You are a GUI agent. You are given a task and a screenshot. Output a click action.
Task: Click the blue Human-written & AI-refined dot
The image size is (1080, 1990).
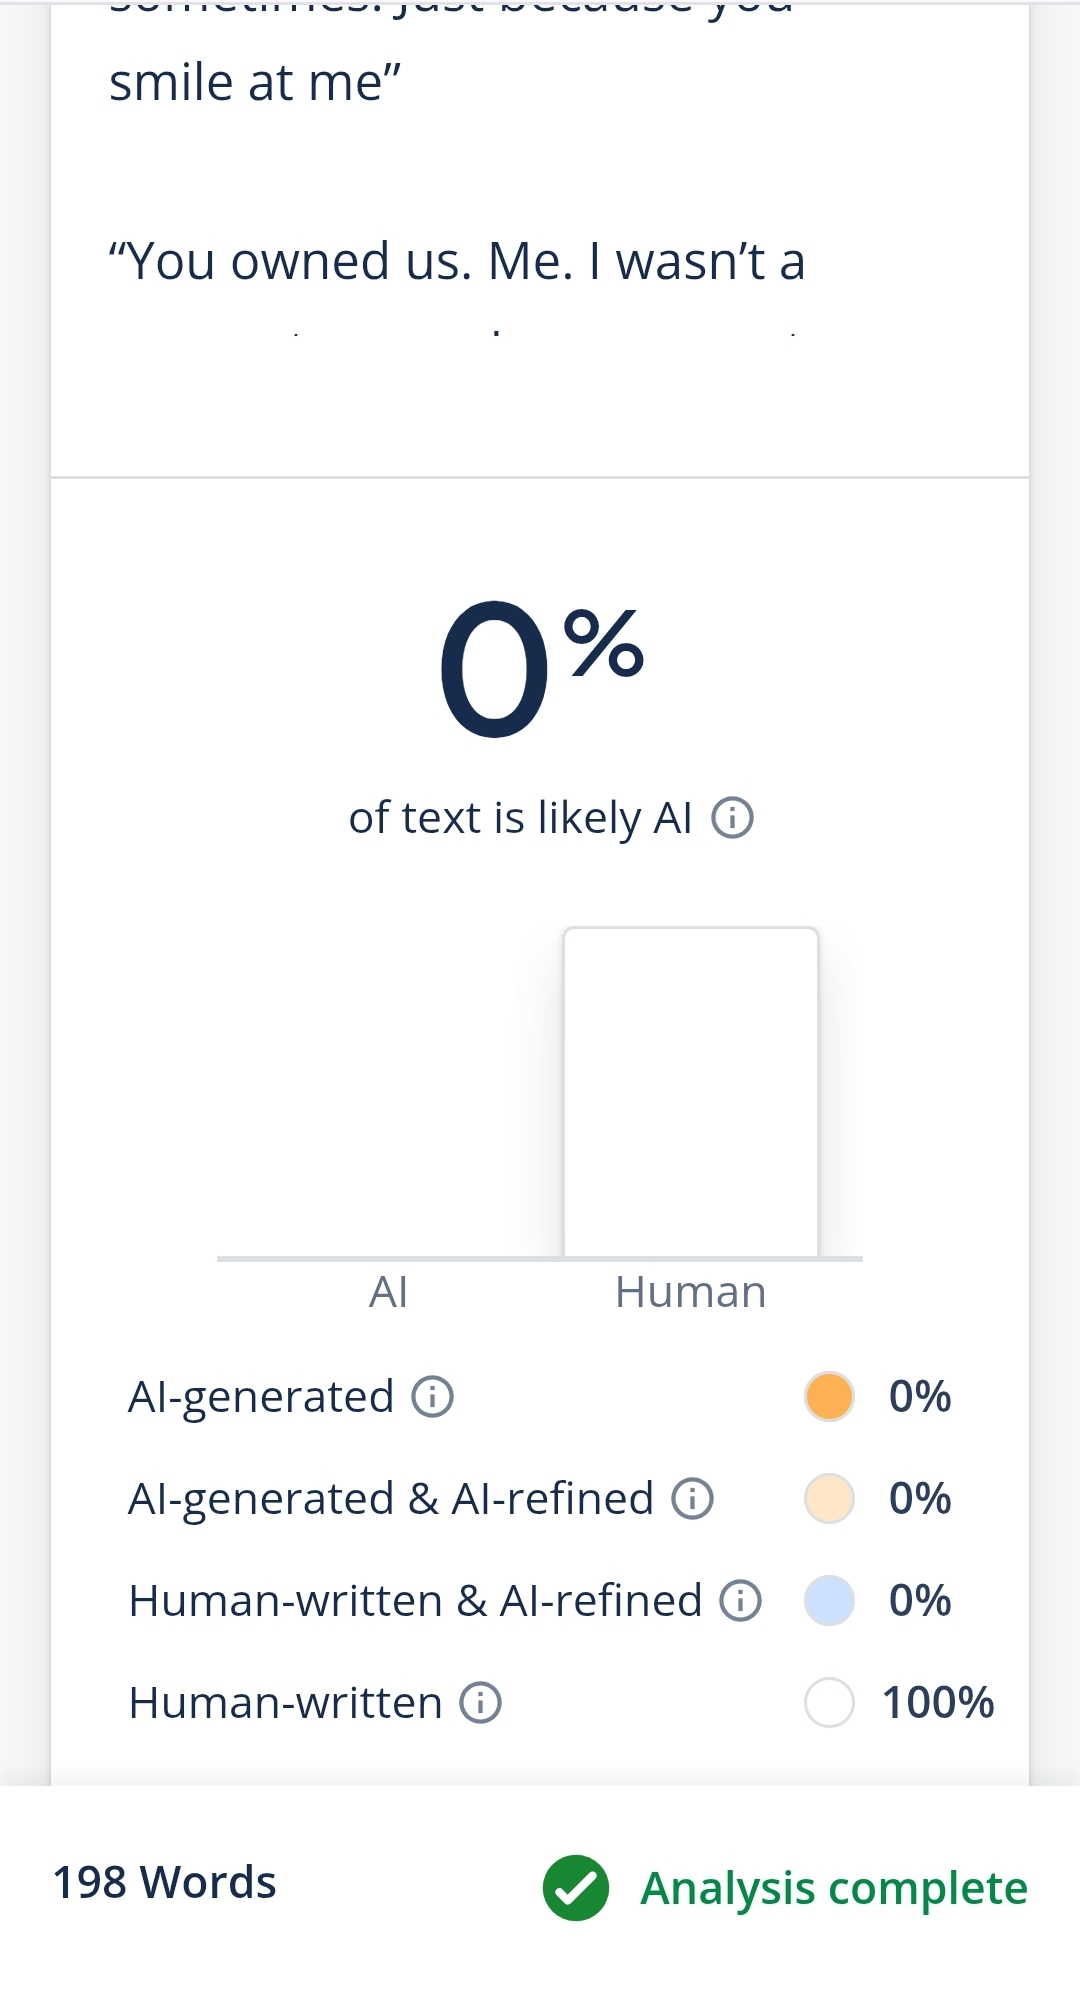click(829, 1600)
